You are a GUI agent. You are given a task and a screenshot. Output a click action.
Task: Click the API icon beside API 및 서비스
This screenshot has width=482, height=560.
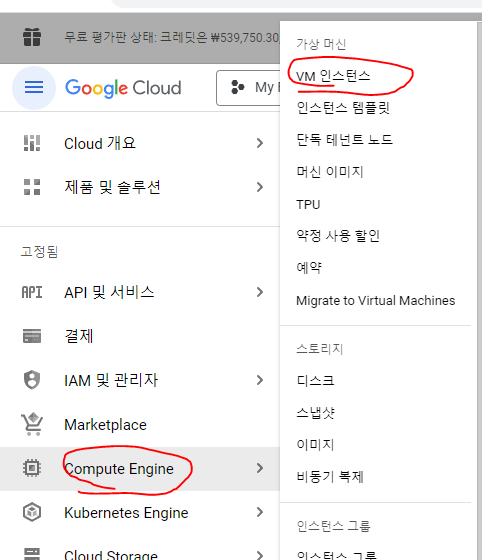[32, 292]
